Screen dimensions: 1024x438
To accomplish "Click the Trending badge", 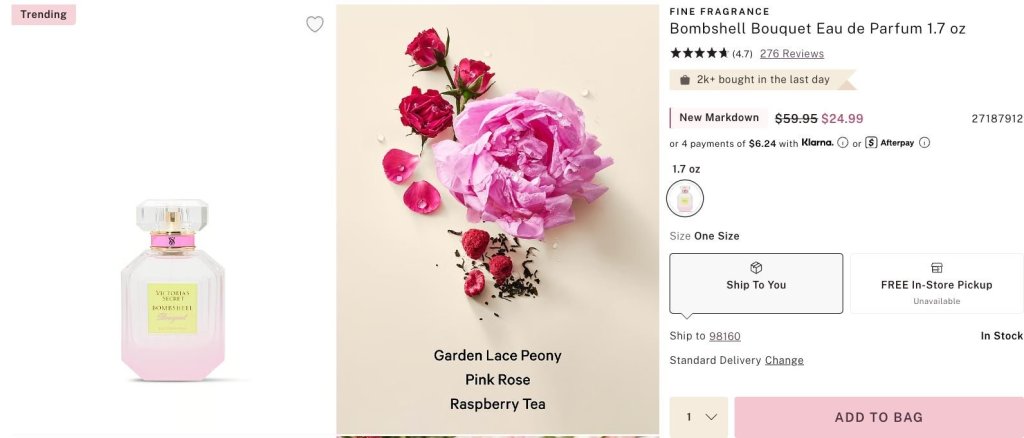I will click(x=44, y=14).
